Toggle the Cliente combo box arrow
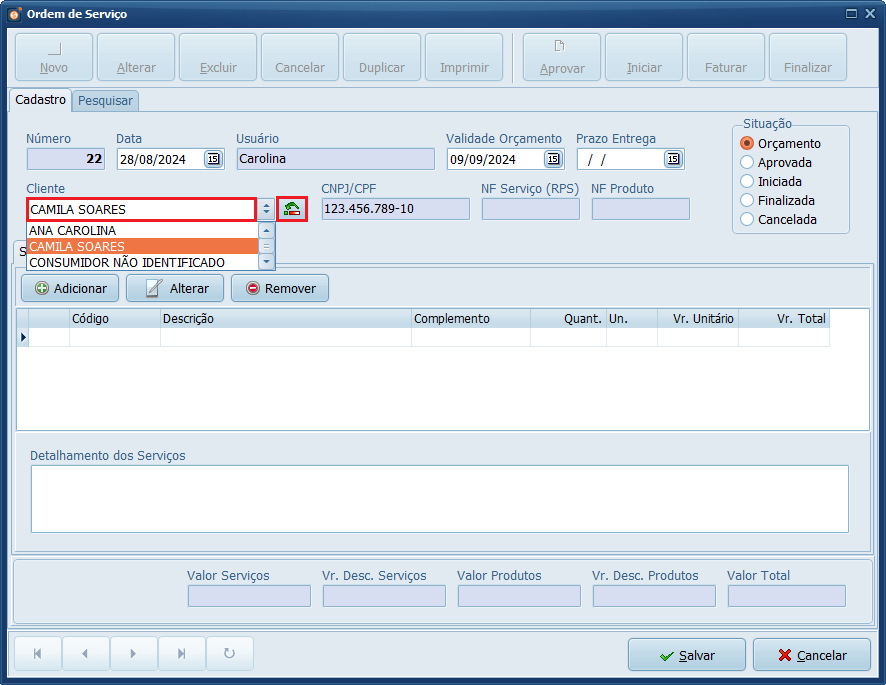This screenshot has height=685, width=886. 266,210
